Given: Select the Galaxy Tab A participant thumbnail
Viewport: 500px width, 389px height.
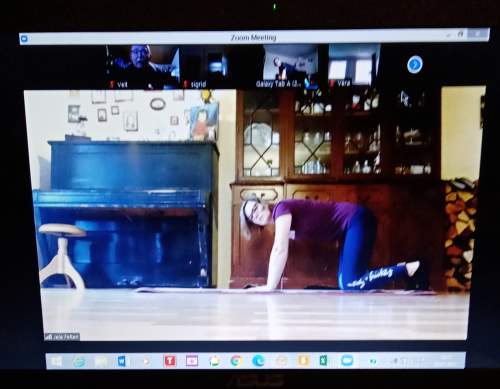Looking at the screenshot, I should (x=291, y=66).
